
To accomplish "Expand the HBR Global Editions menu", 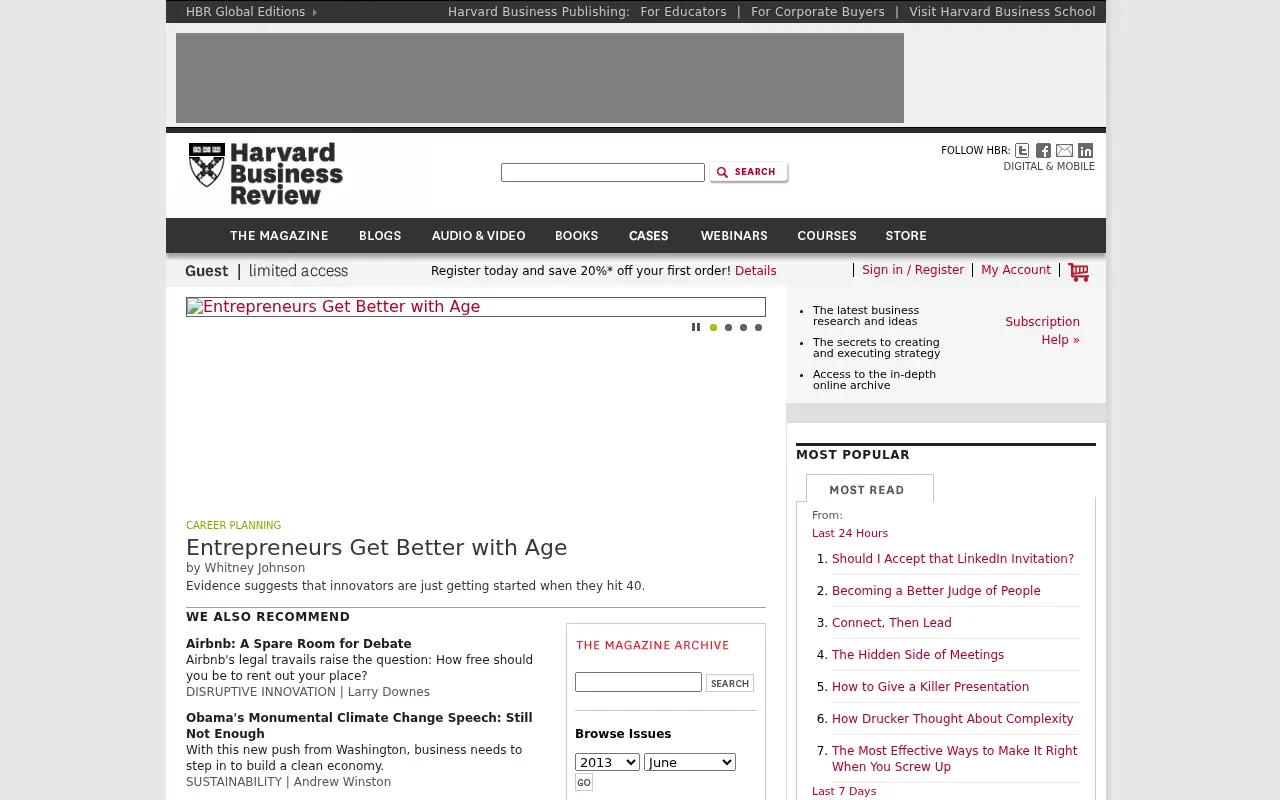I will click(251, 12).
